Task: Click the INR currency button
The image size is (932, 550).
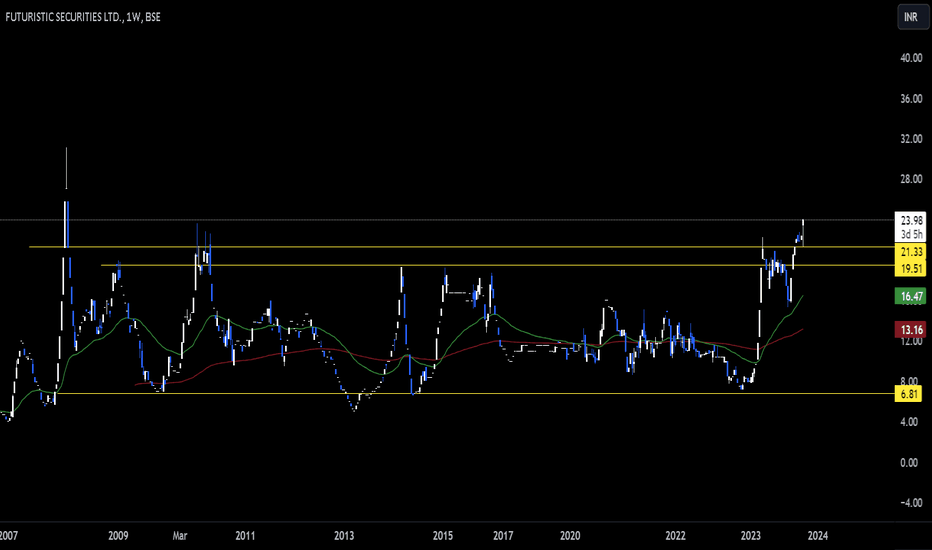Action: (x=911, y=17)
